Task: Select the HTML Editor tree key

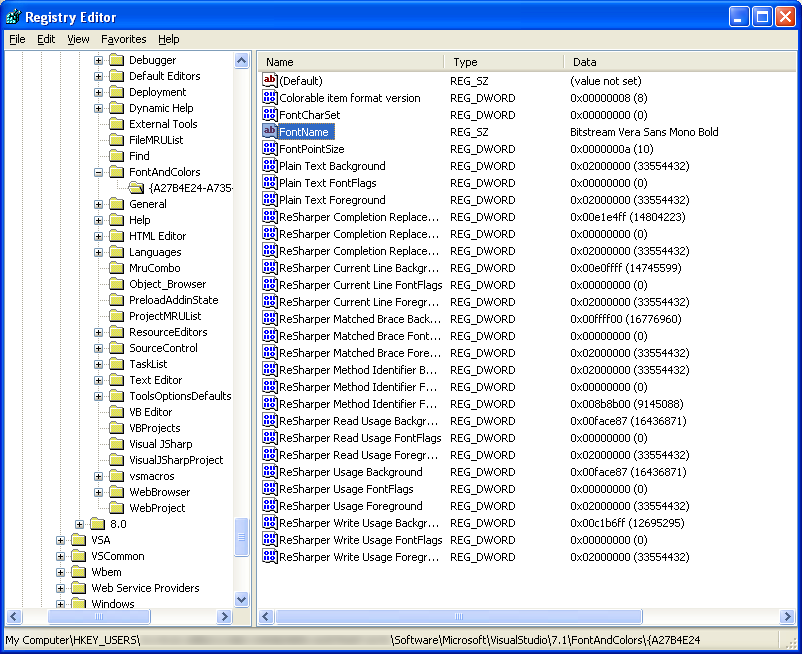Action: click(x=157, y=236)
